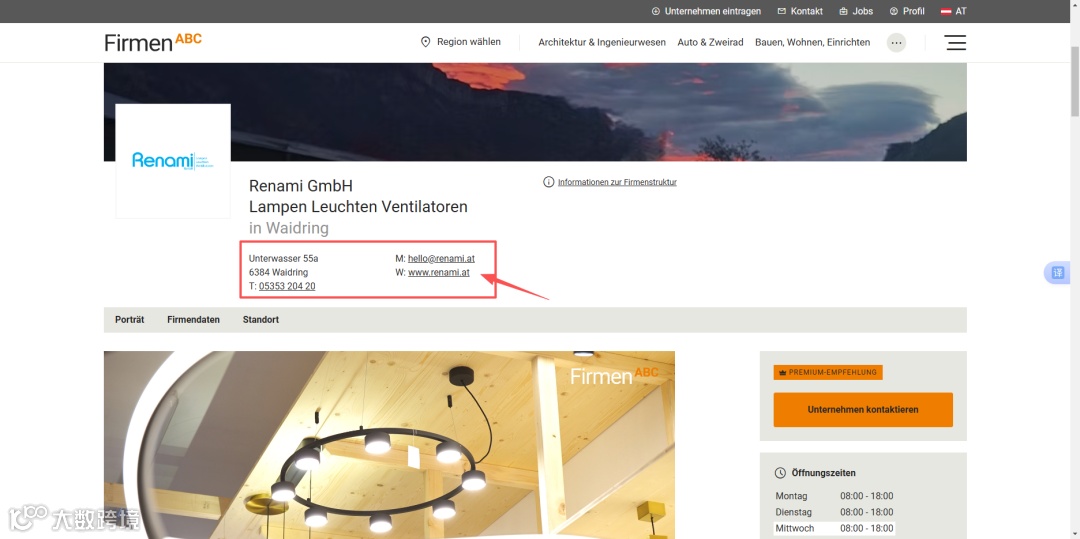Click the mountain sunset banner image
The height and width of the screenshot is (539, 1080).
(535, 112)
